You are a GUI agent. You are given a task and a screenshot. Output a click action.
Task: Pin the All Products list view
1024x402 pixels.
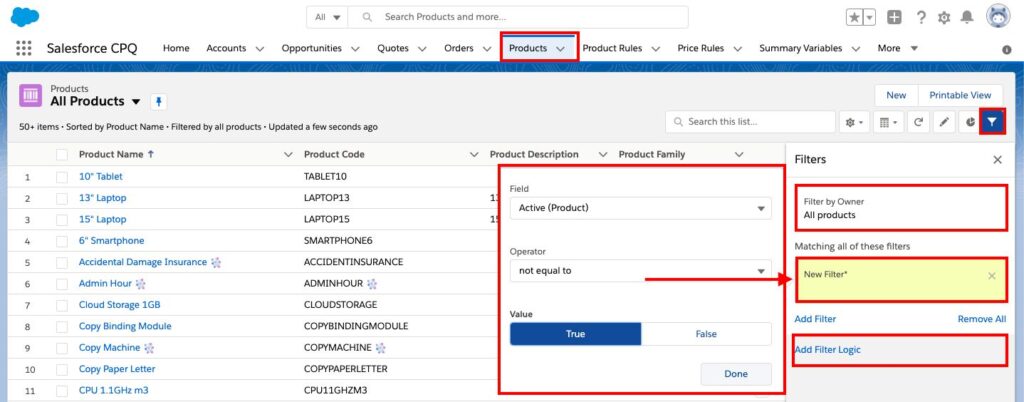[159, 102]
